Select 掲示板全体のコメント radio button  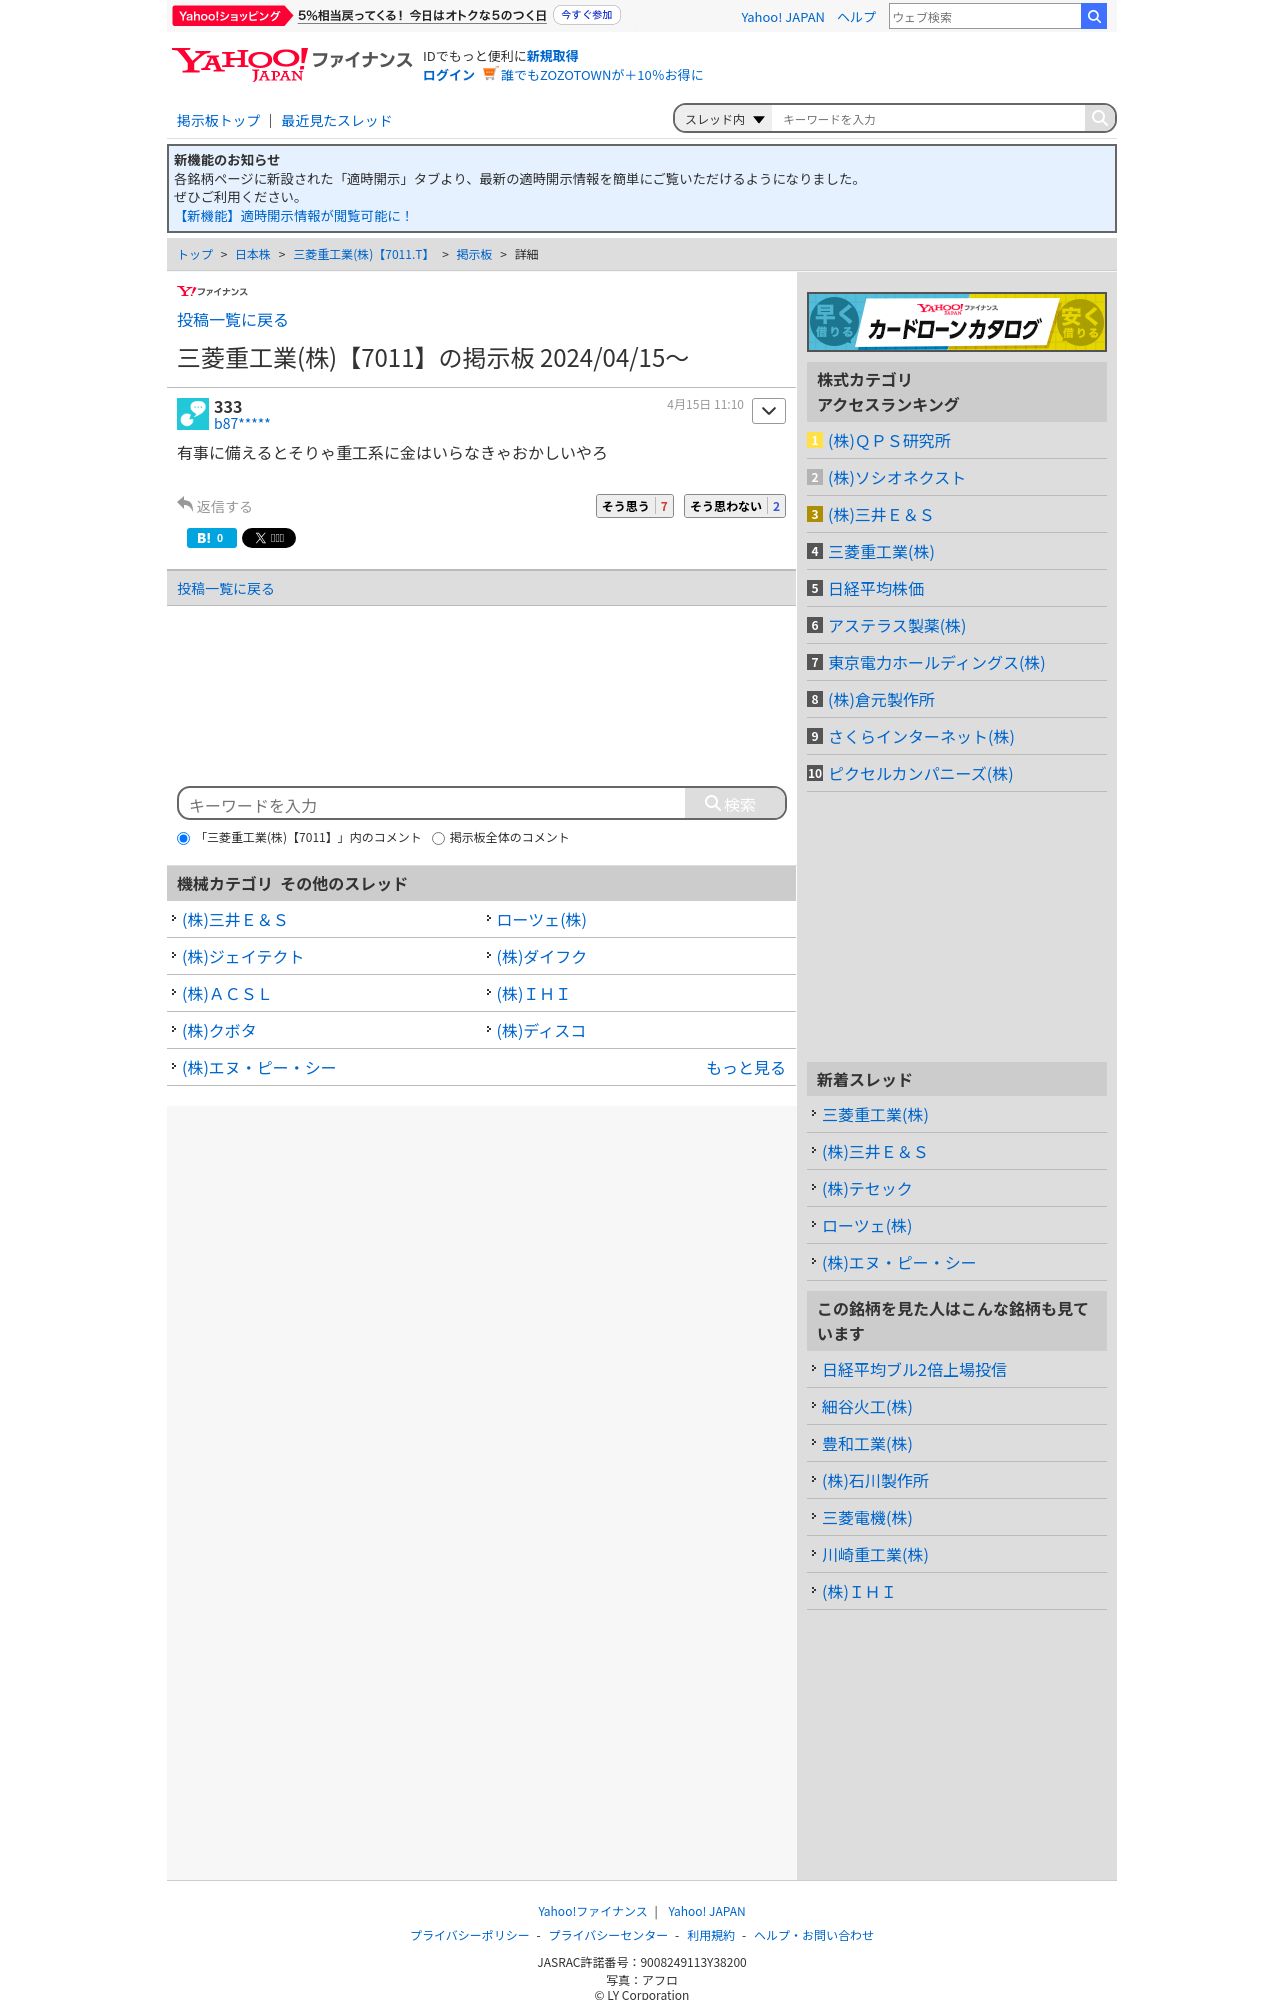438,838
